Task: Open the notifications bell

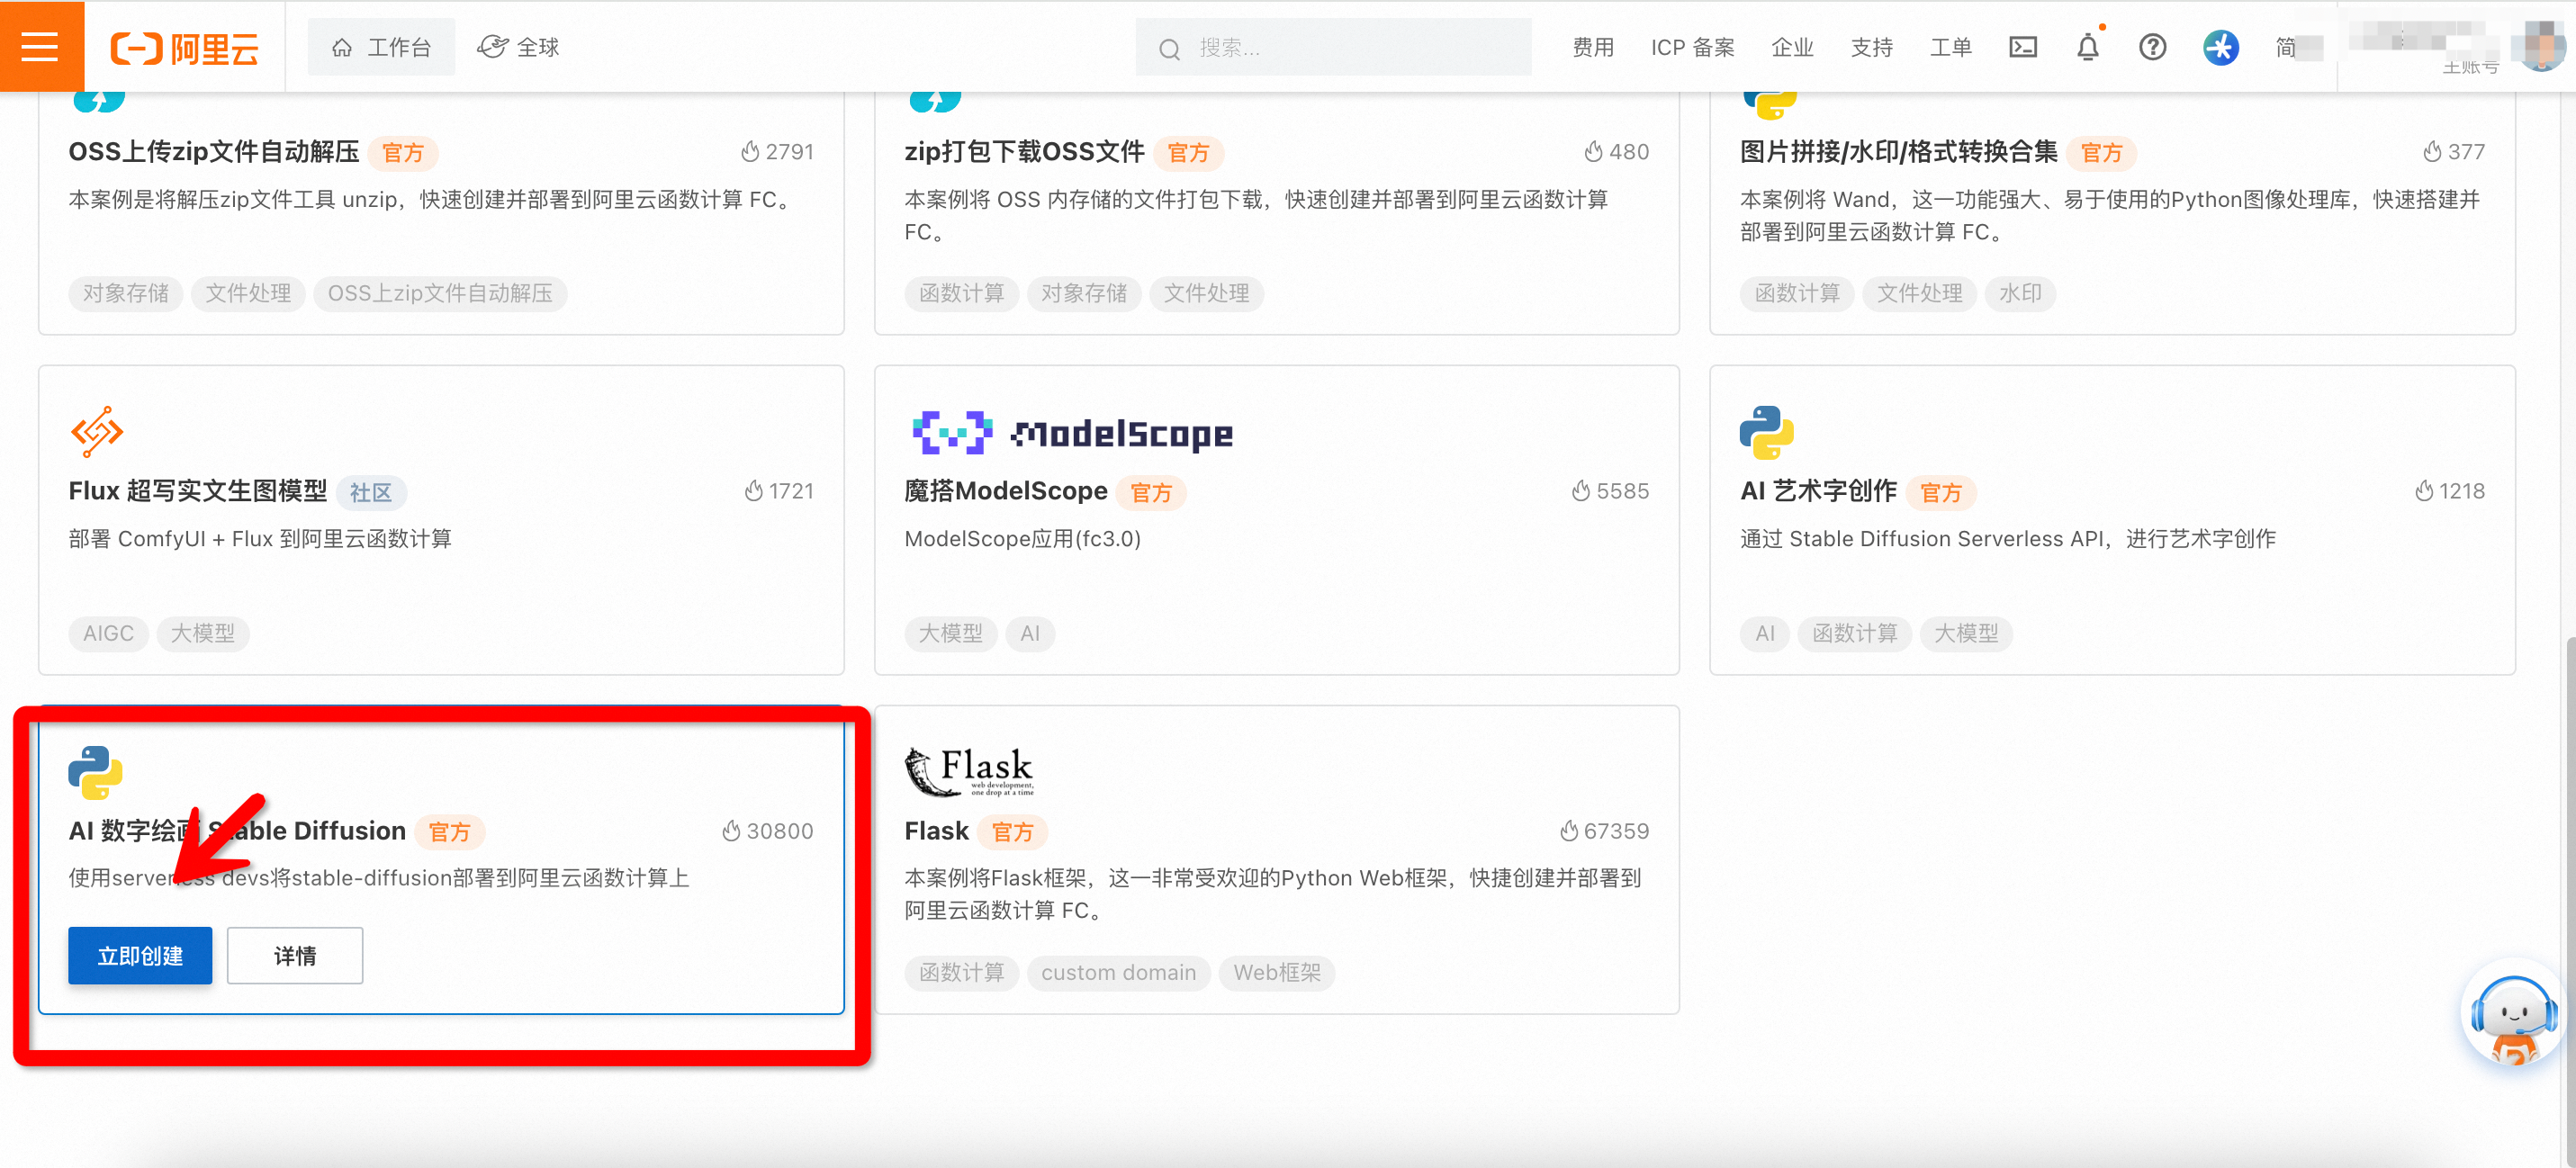Action: (x=2087, y=47)
